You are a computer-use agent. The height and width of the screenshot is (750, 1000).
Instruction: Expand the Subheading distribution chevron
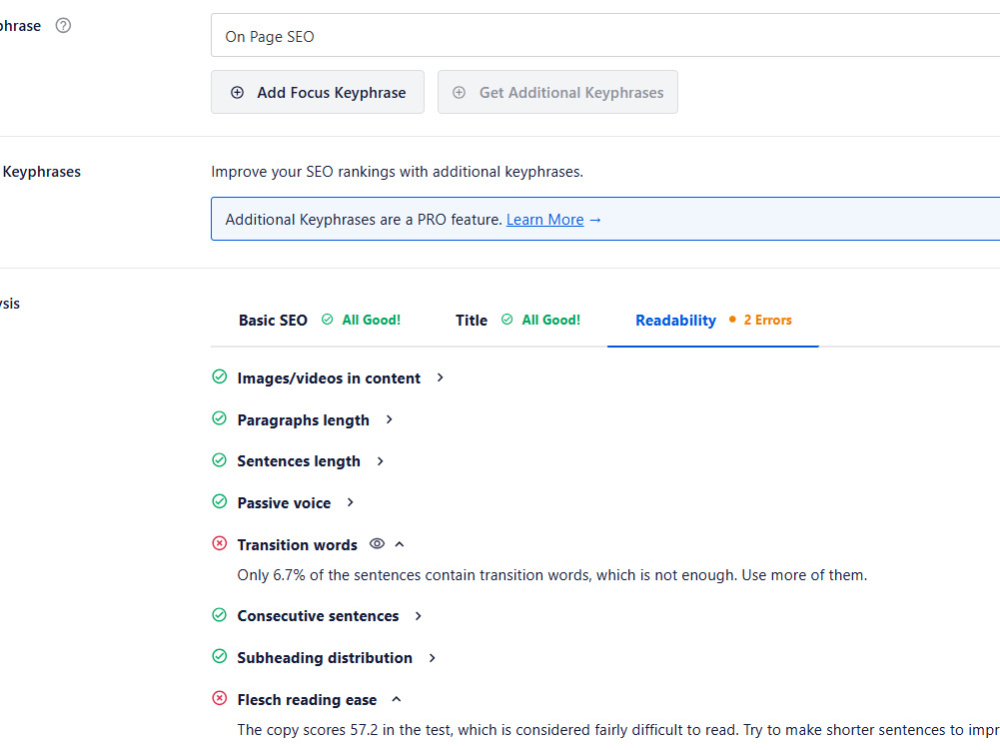click(432, 658)
